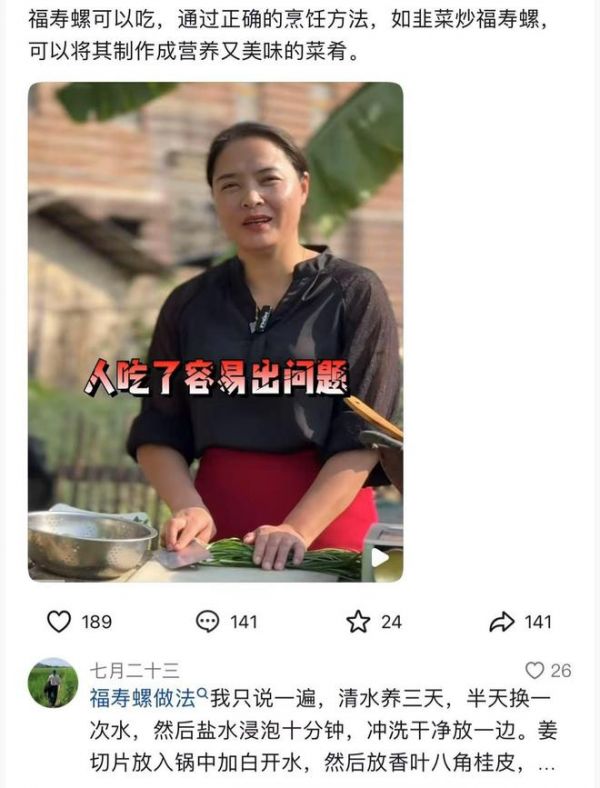Like the comment by 七月二十三
Image resolution: width=600 pixels, height=788 pixels.
534,670
